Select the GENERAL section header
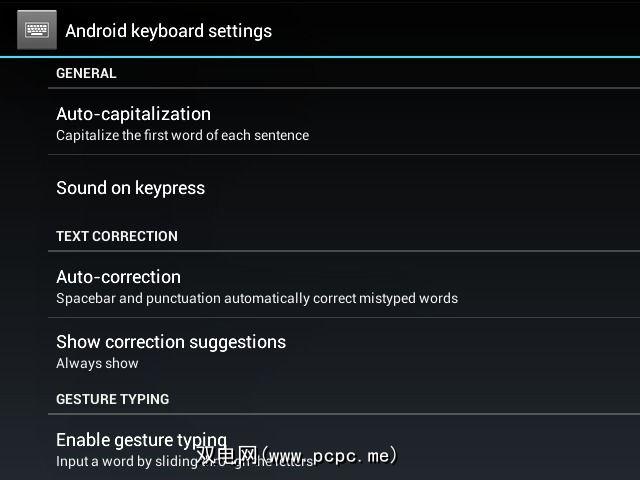This screenshot has height=480, width=640. [86, 73]
